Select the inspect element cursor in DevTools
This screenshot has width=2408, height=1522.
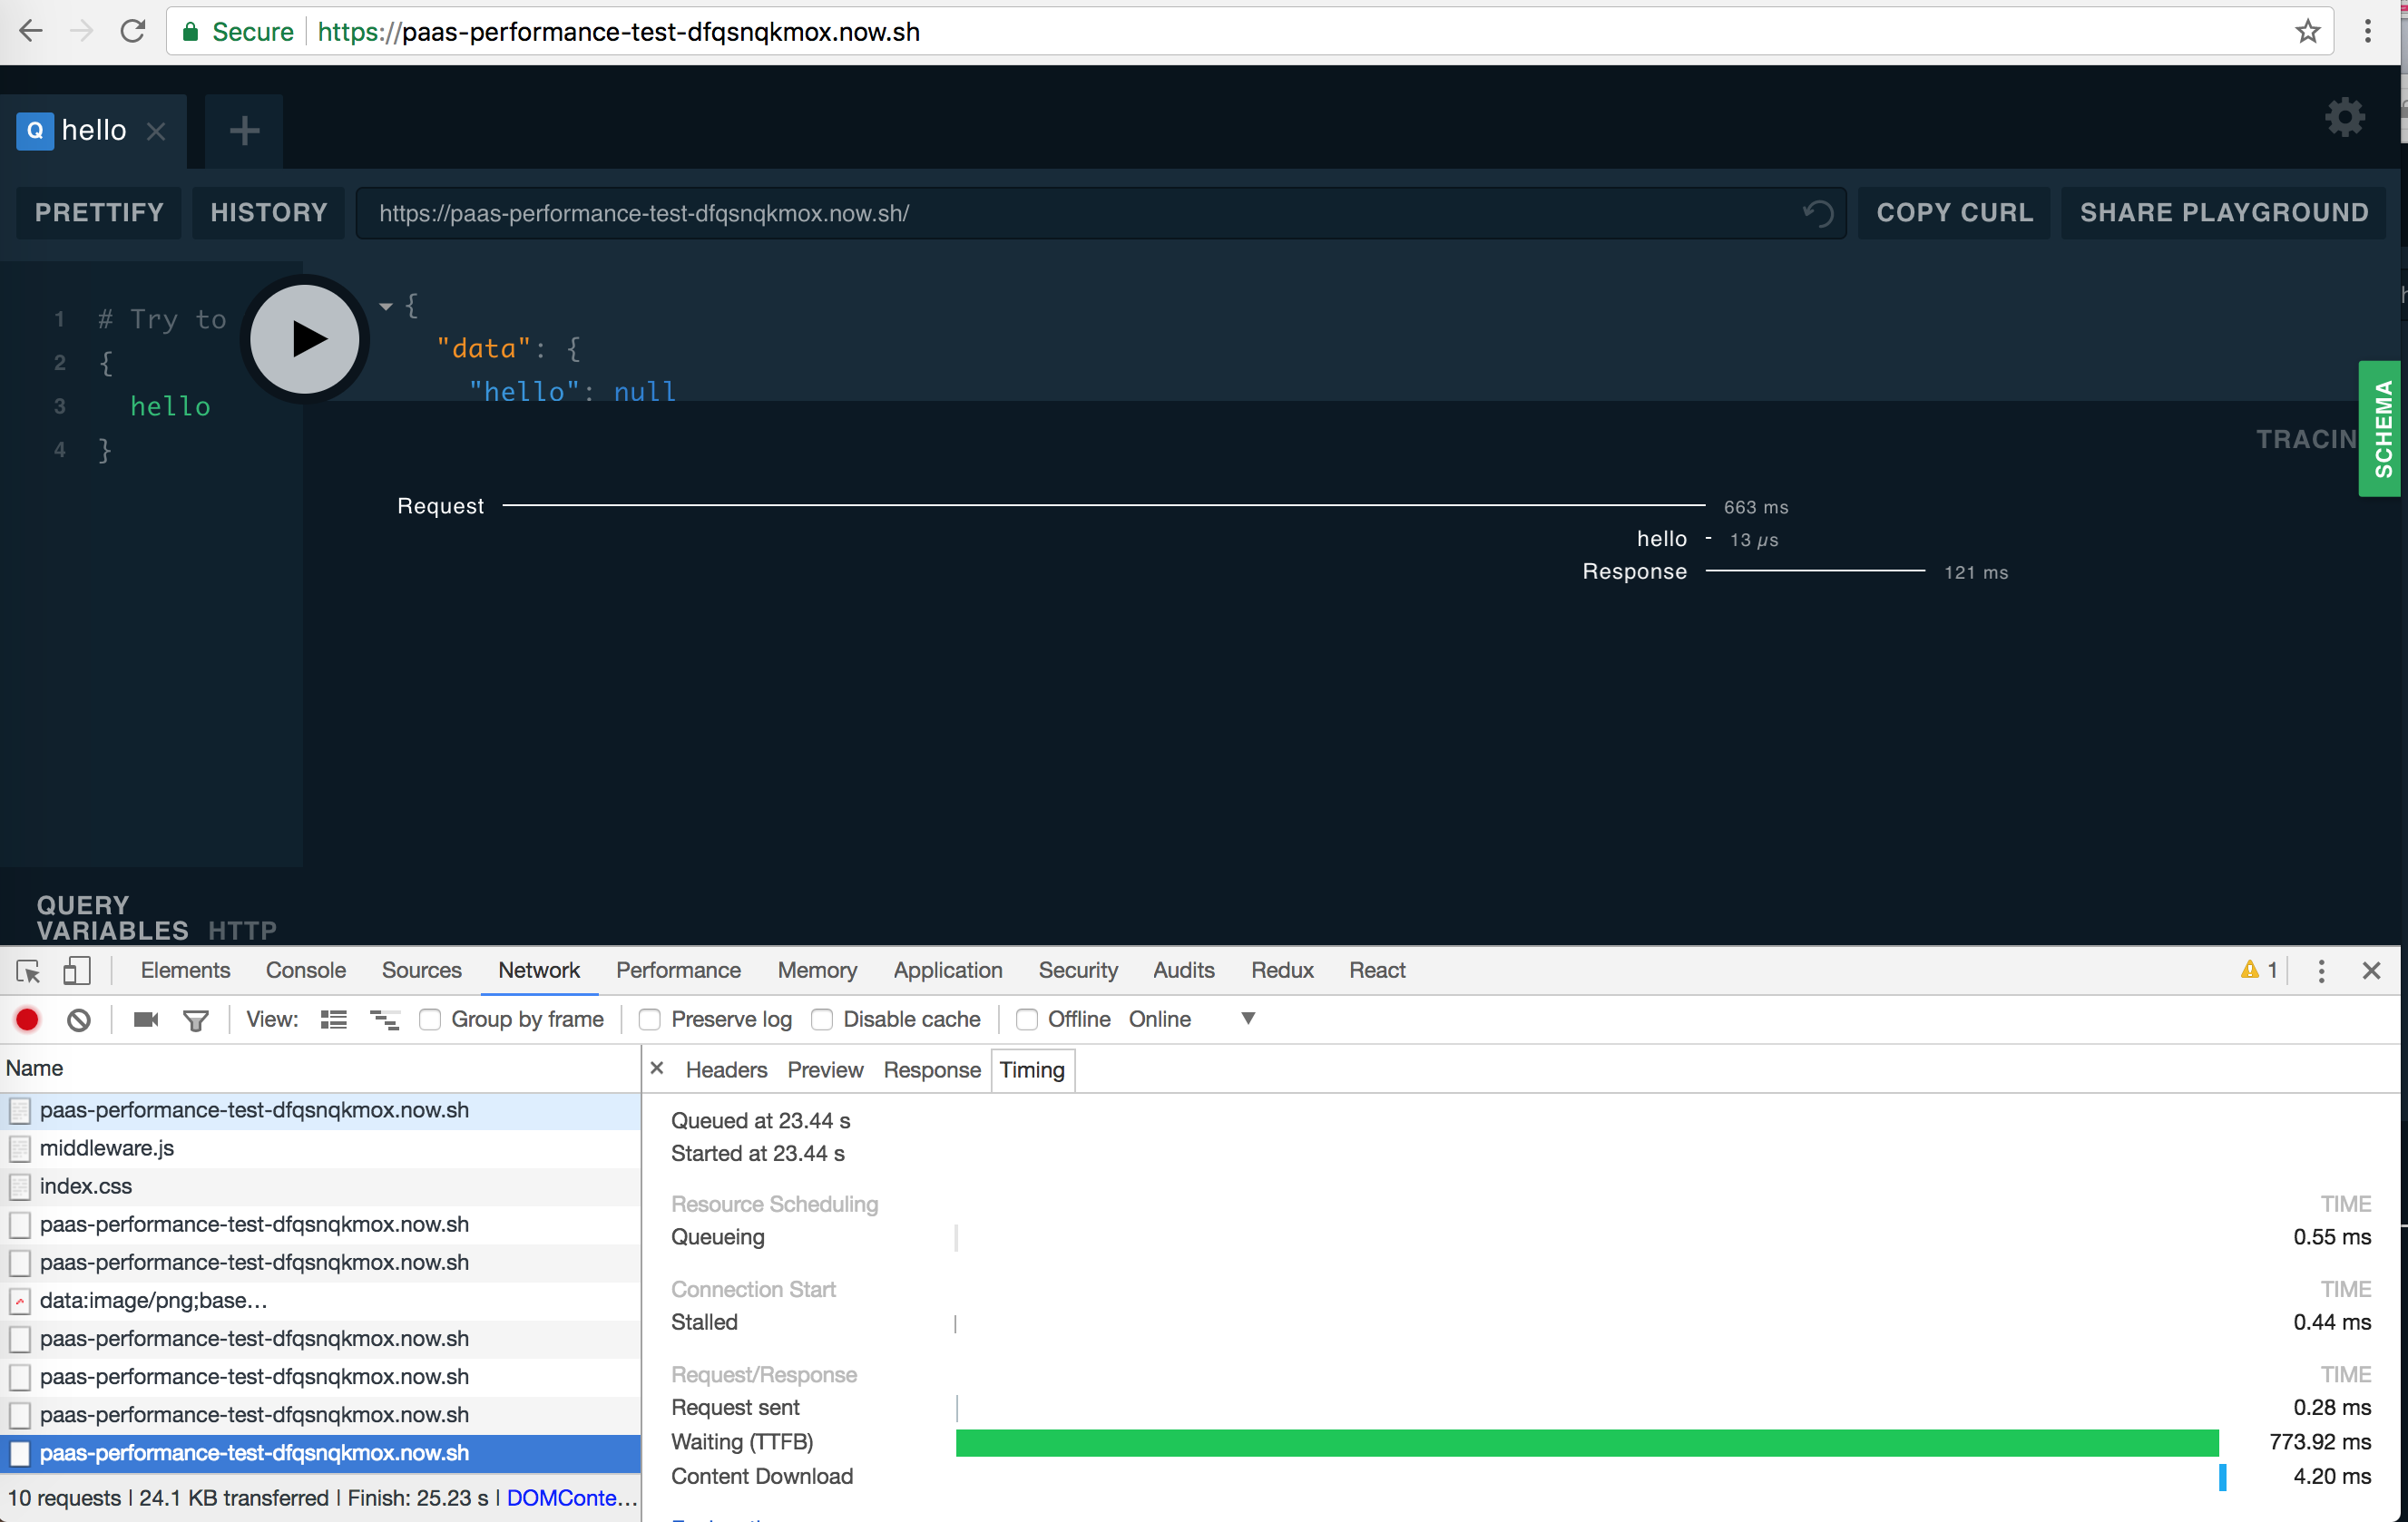27,970
